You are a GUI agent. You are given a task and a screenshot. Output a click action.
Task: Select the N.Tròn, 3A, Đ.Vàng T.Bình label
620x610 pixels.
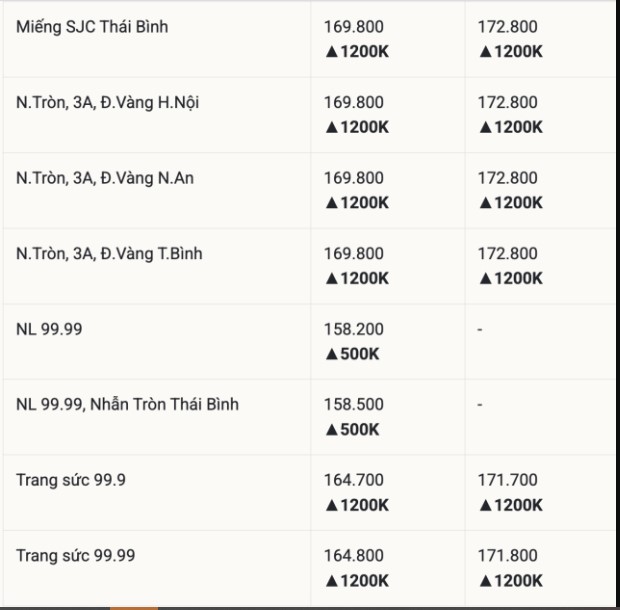tap(109, 254)
